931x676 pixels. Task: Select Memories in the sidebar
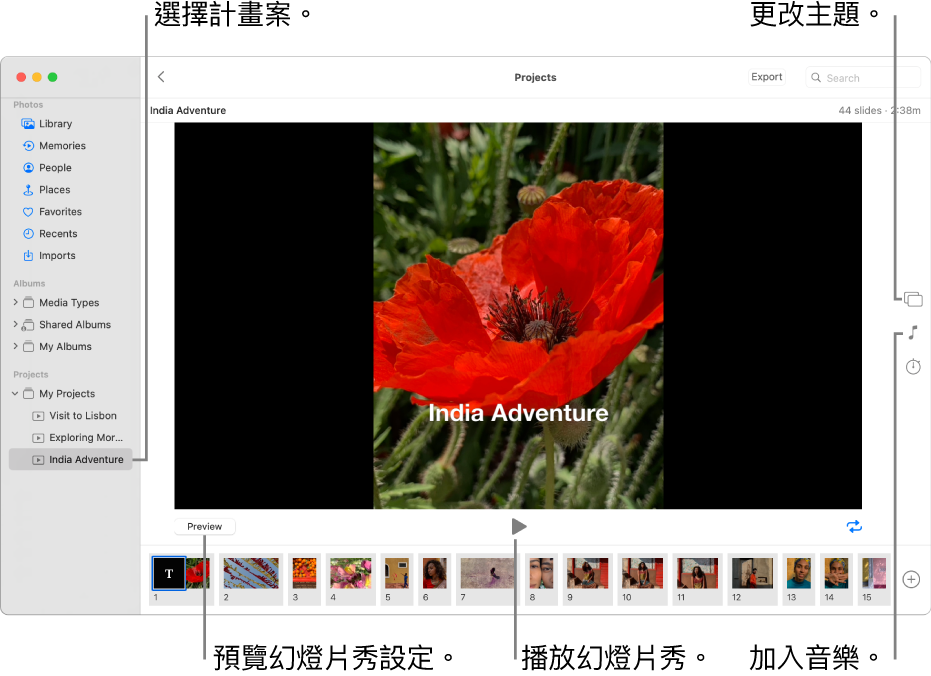coord(61,145)
